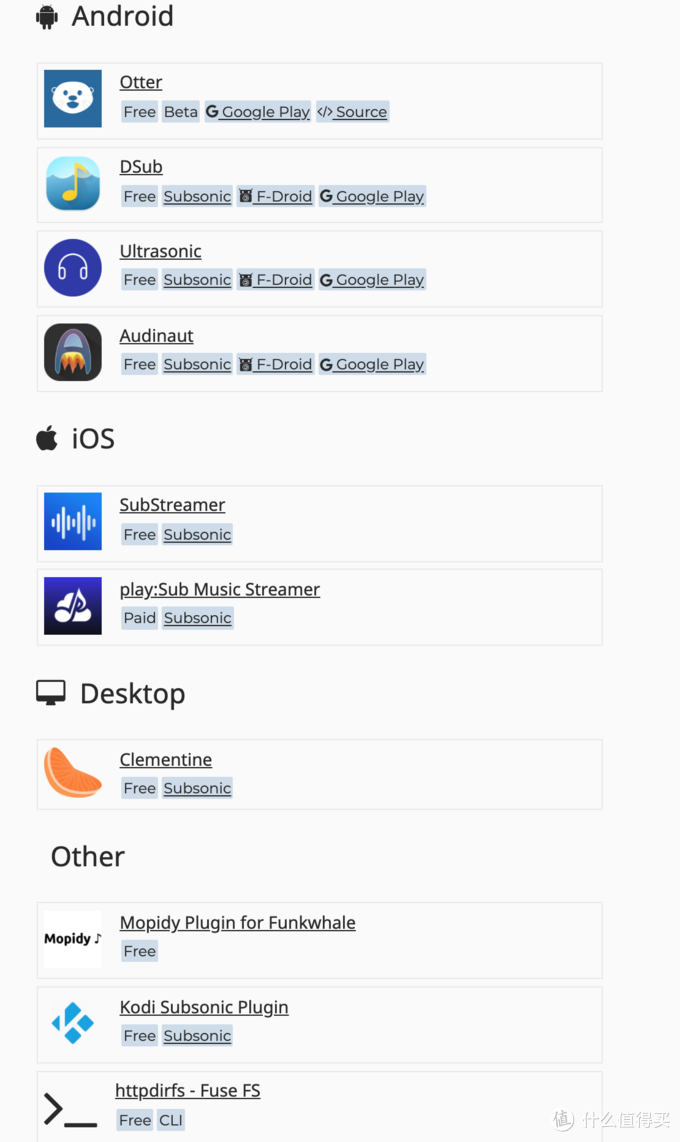This screenshot has height=1142, width=680.
Task: Click the httpdirfs terminal prompt icon
Action: pos(71,1109)
